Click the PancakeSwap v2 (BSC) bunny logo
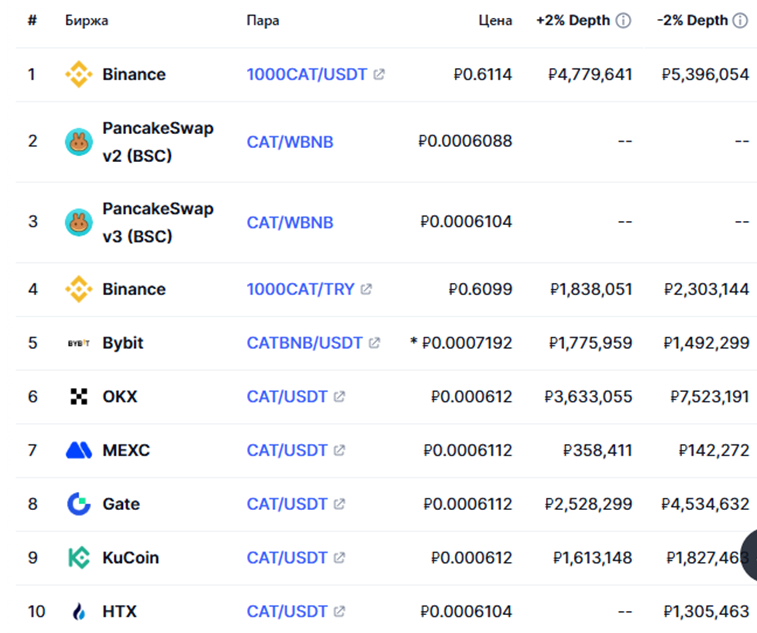Viewport: 757px width, 633px height. (79, 142)
